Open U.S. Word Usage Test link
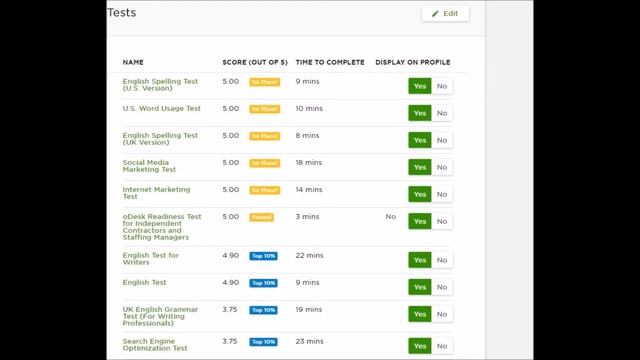Image resolution: width=640 pixels, height=360 pixels. (162, 109)
